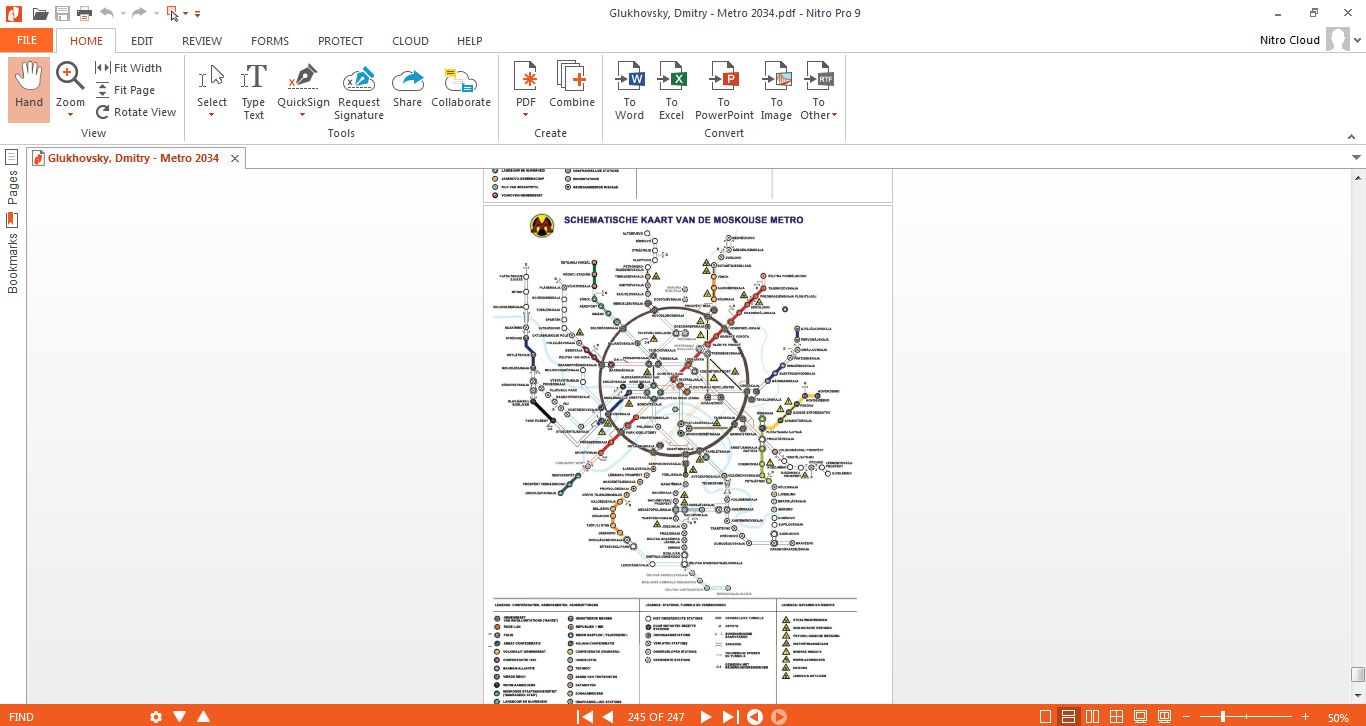The image size is (1366, 726).
Task: Zoom in with the plus button
Action: point(1304,717)
